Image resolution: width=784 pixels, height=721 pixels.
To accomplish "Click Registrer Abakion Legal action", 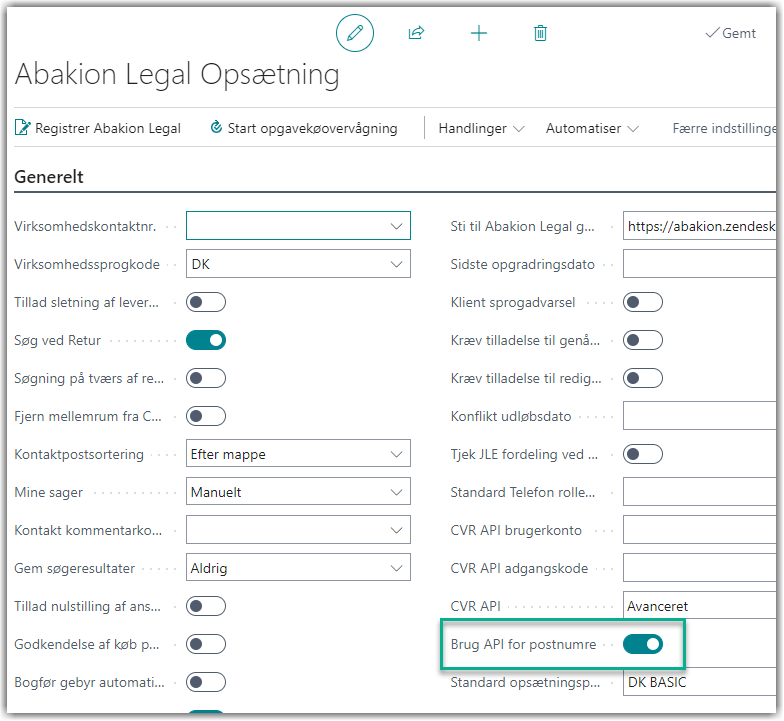I will click(98, 128).
